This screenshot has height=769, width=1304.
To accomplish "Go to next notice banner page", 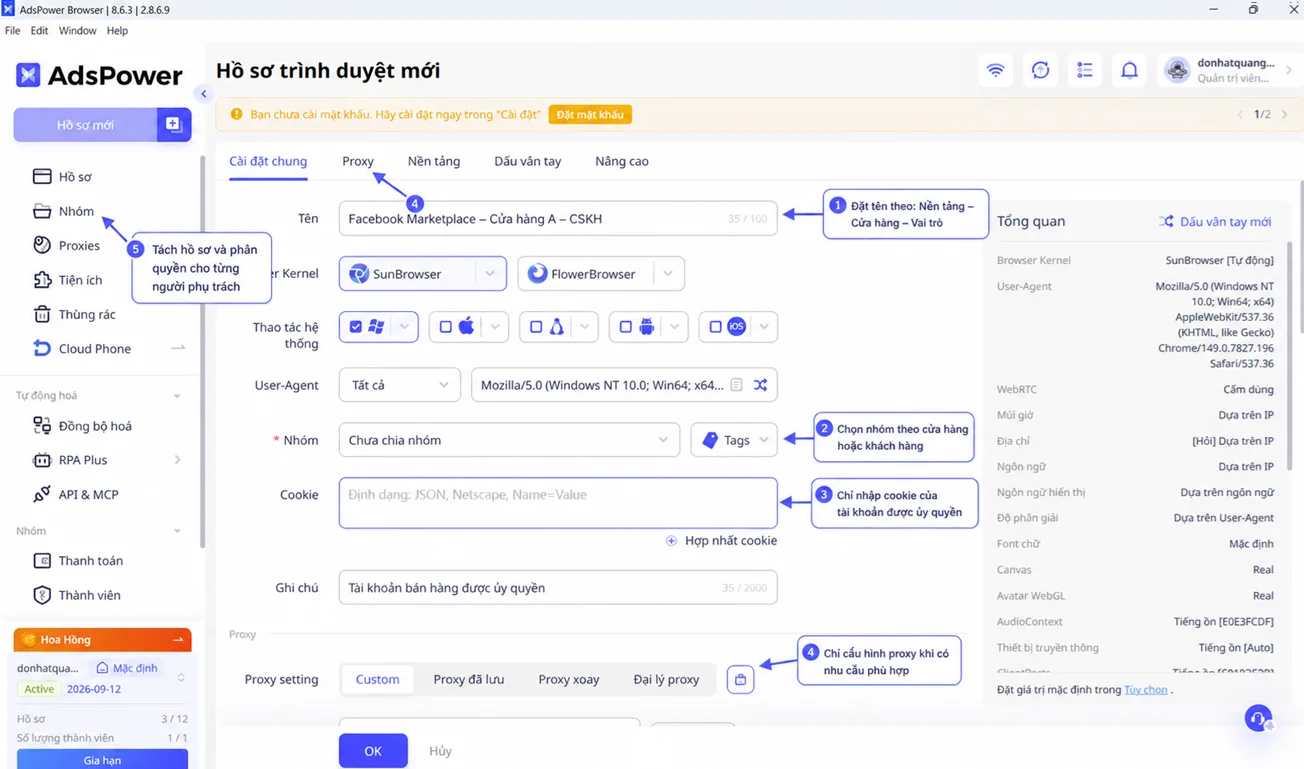I will (x=1285, y=115).
